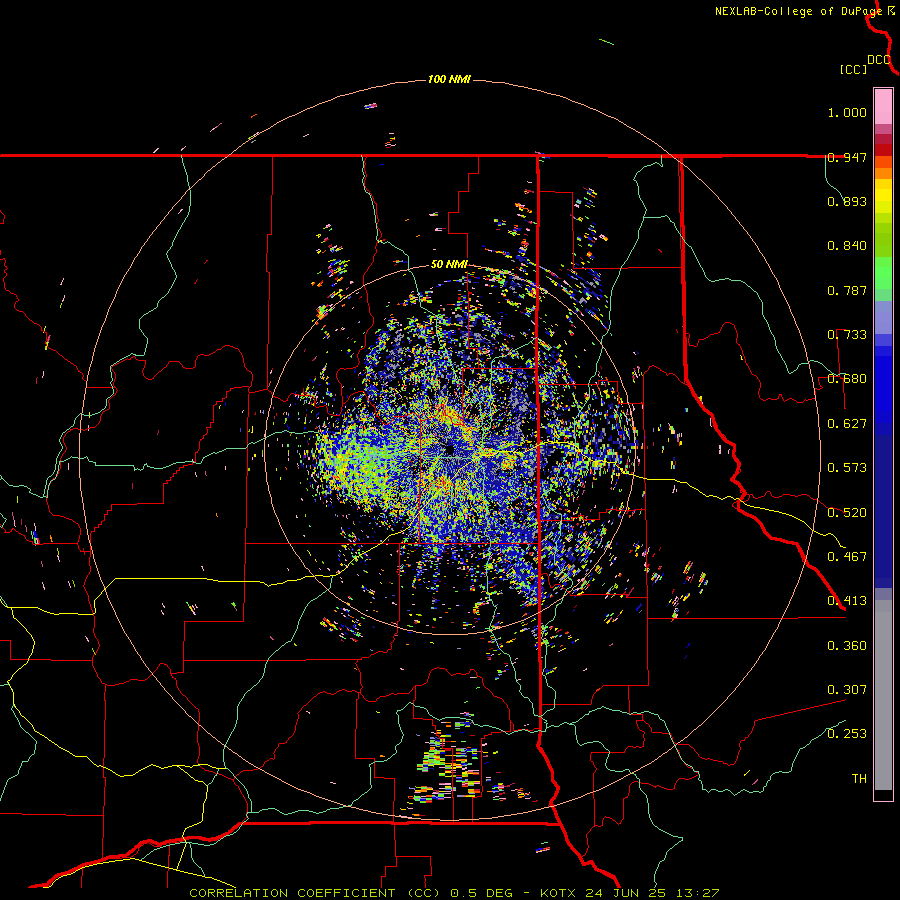This screenshot has width=900, height=900.
Task: Pick the lavender band on the color bar
Action: tap(883, 317)
